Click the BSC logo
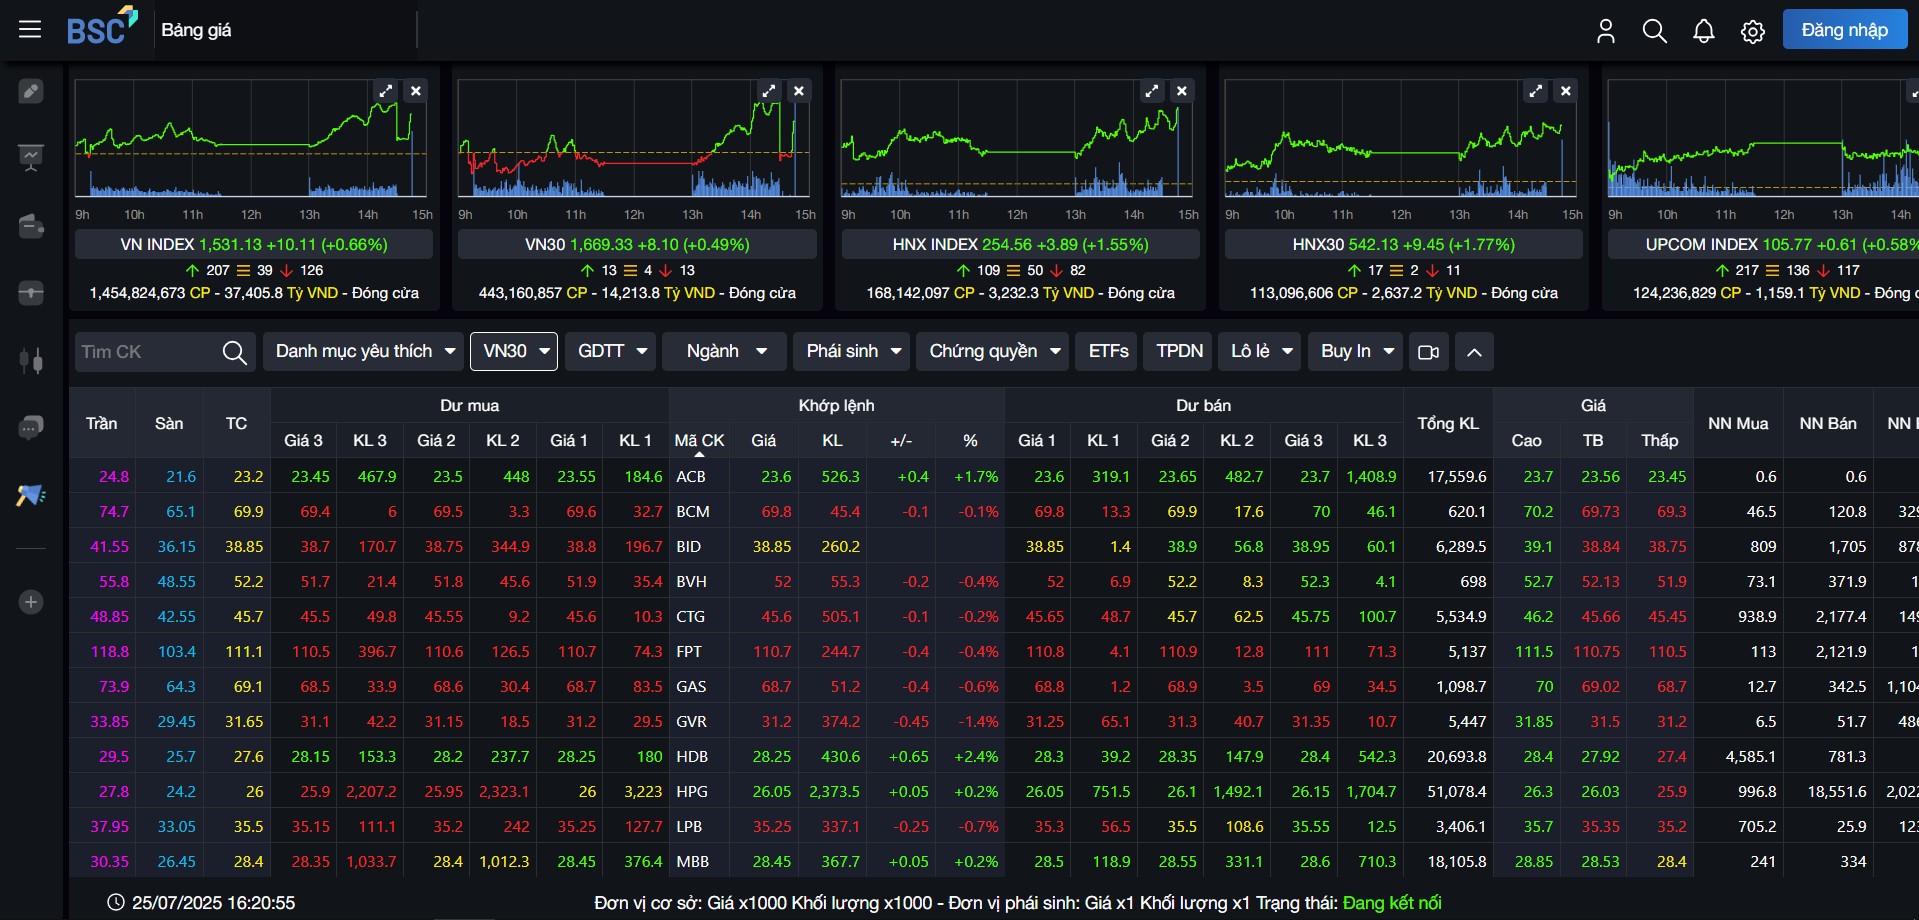The width and height of the screenshot is (1919, 920). pos(102,27)
